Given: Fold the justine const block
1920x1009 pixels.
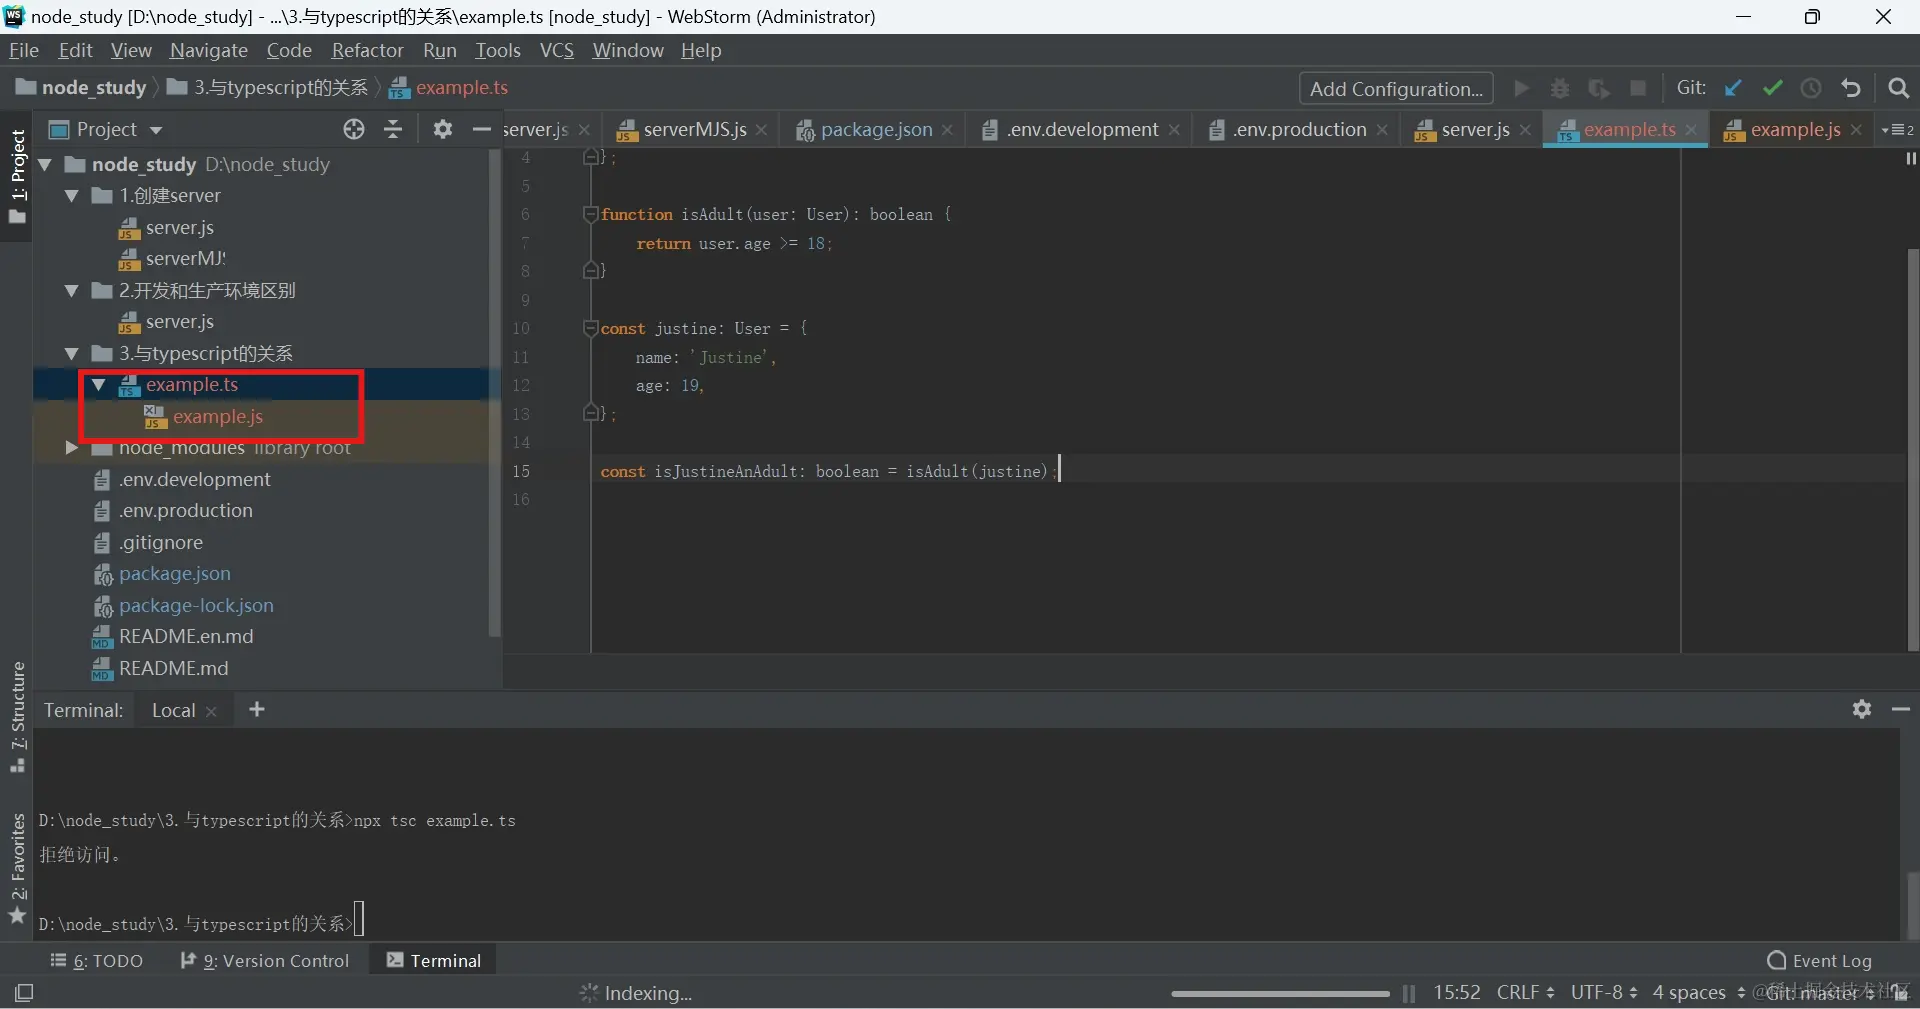Looking at the screenshot, I should point(591,328).
